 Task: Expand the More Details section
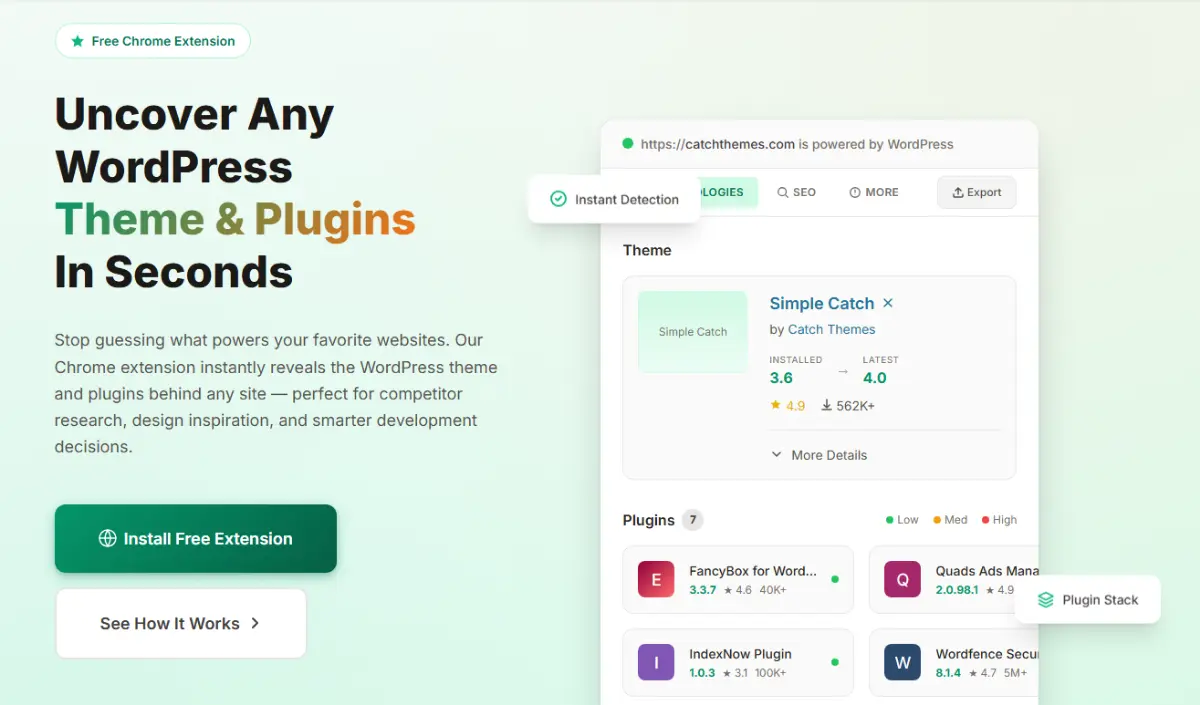pyautogui.click(x=830, y=455)
